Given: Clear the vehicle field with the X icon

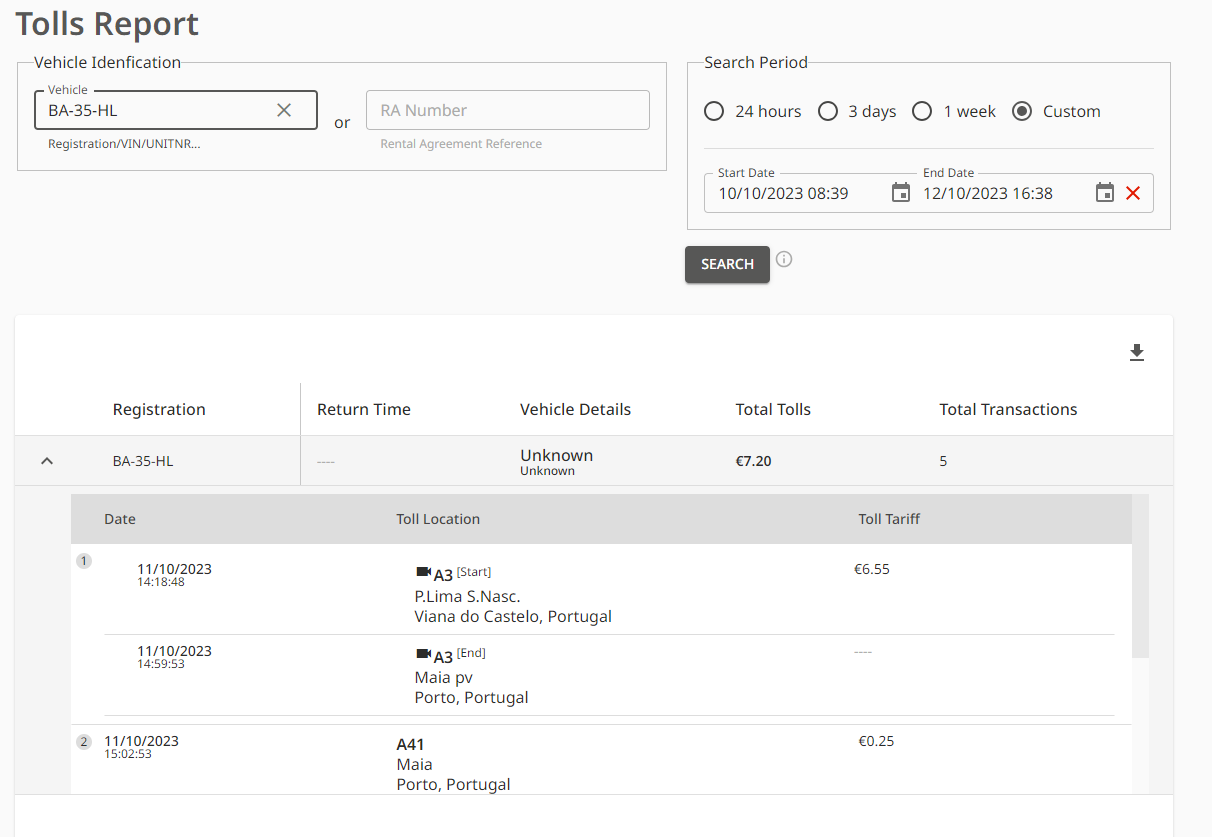Looking at the screenshot, I should (284, 110).
